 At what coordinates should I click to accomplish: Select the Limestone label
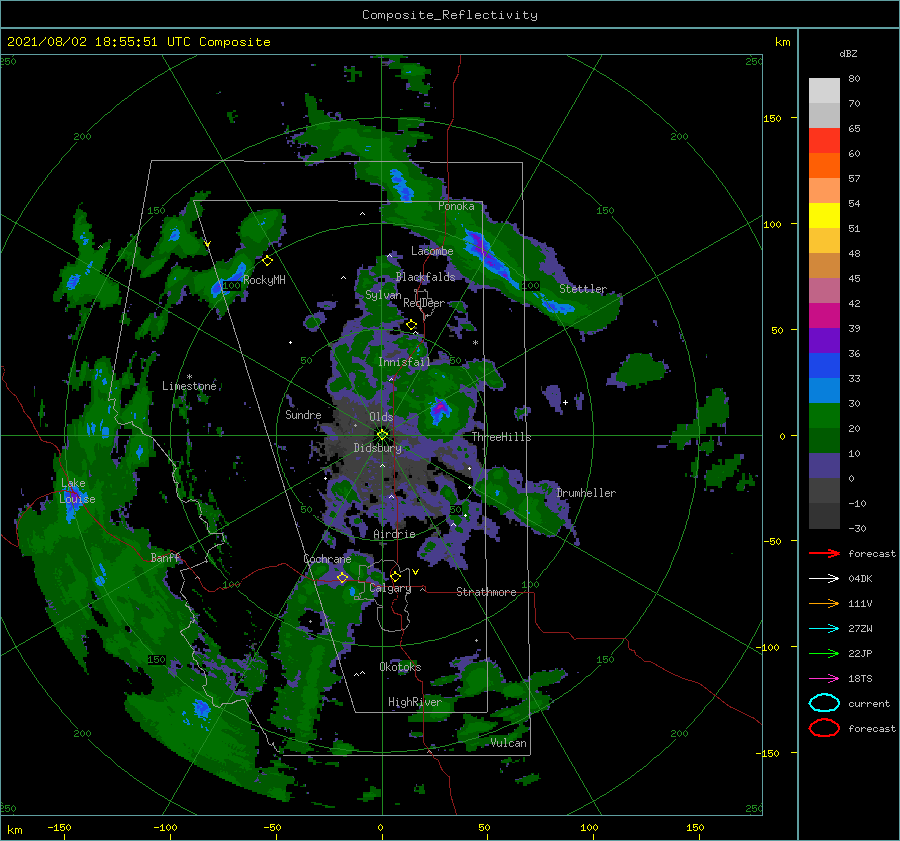pos(189,386)
